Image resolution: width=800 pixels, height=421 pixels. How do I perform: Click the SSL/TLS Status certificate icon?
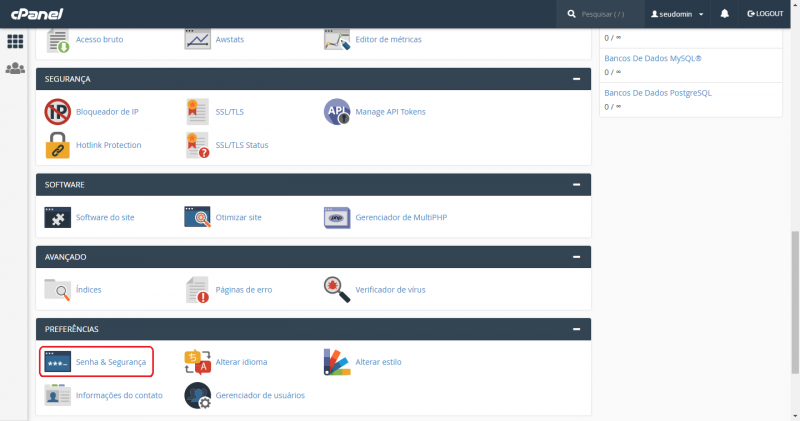[197, 145]
